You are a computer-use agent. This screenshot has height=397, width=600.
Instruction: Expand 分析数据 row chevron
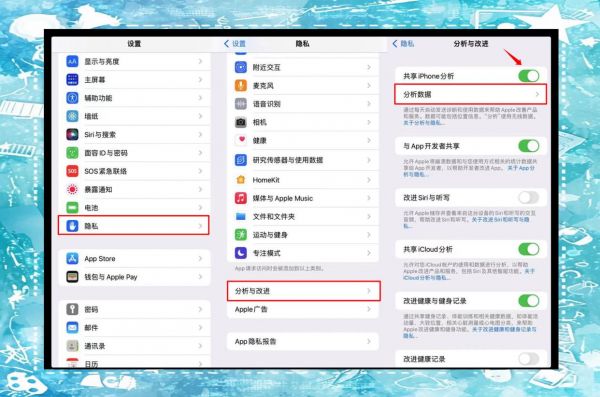(x=538, y=94)
